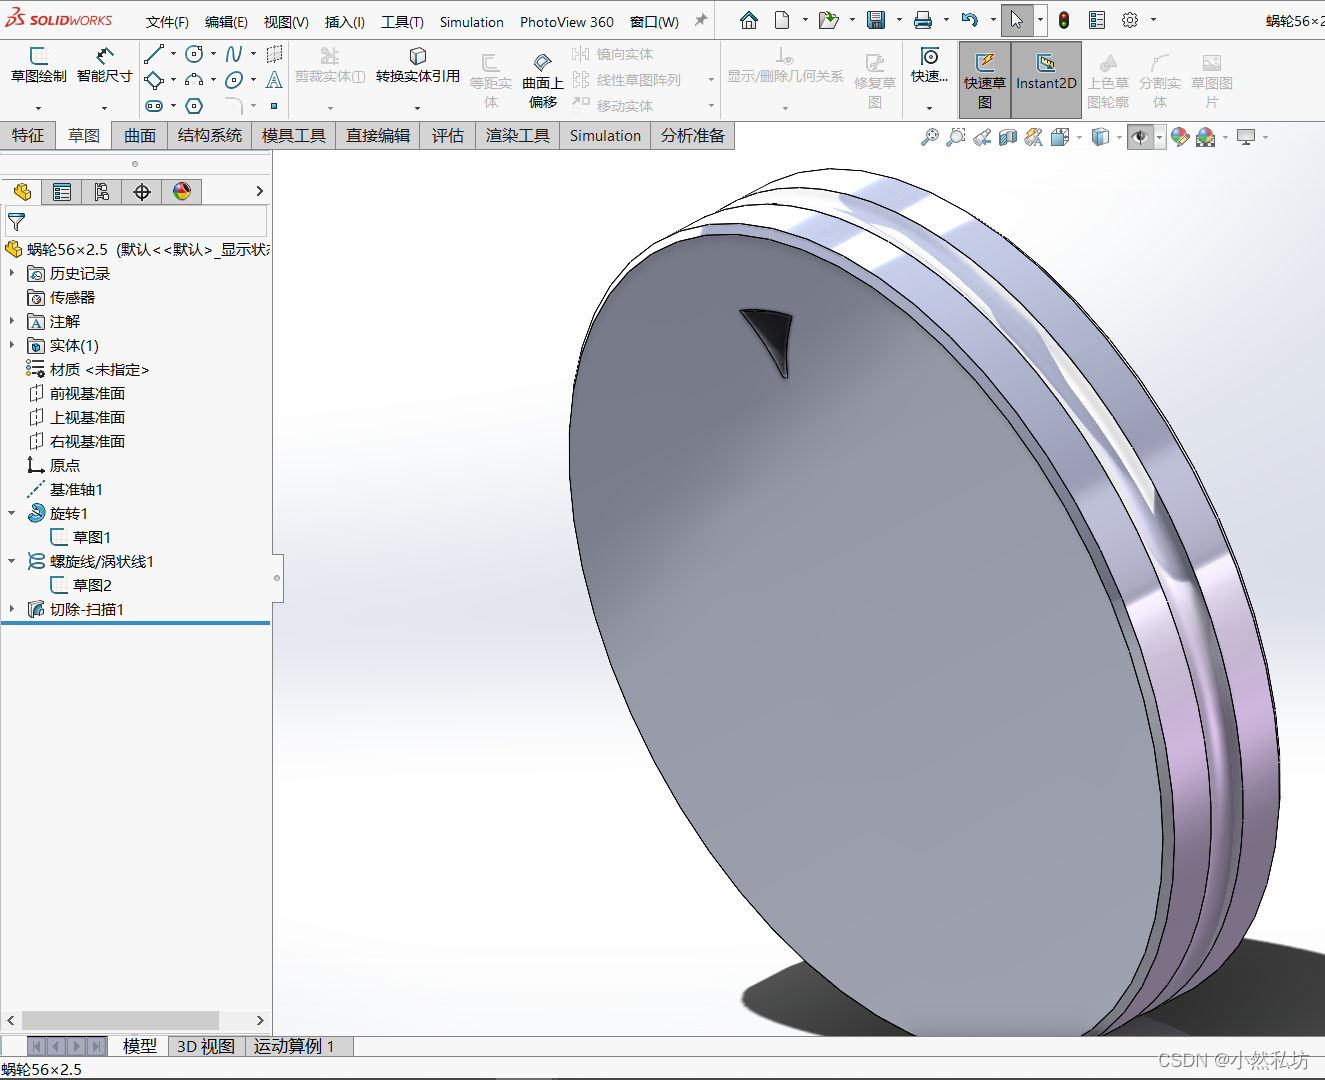Click the New document icon
The height and width of the screenshot is (1080, 1325).
[783, 20]
